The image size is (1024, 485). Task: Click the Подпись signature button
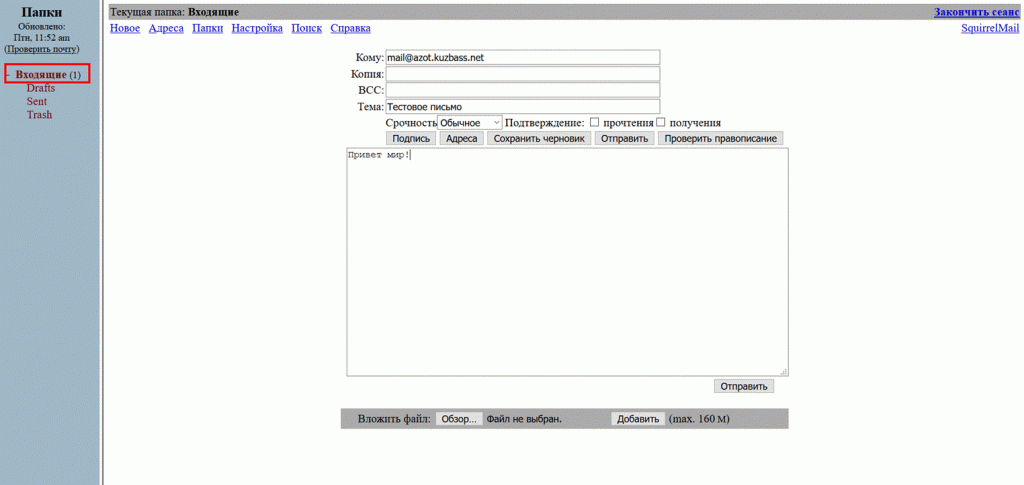click(x=411, y=138)
